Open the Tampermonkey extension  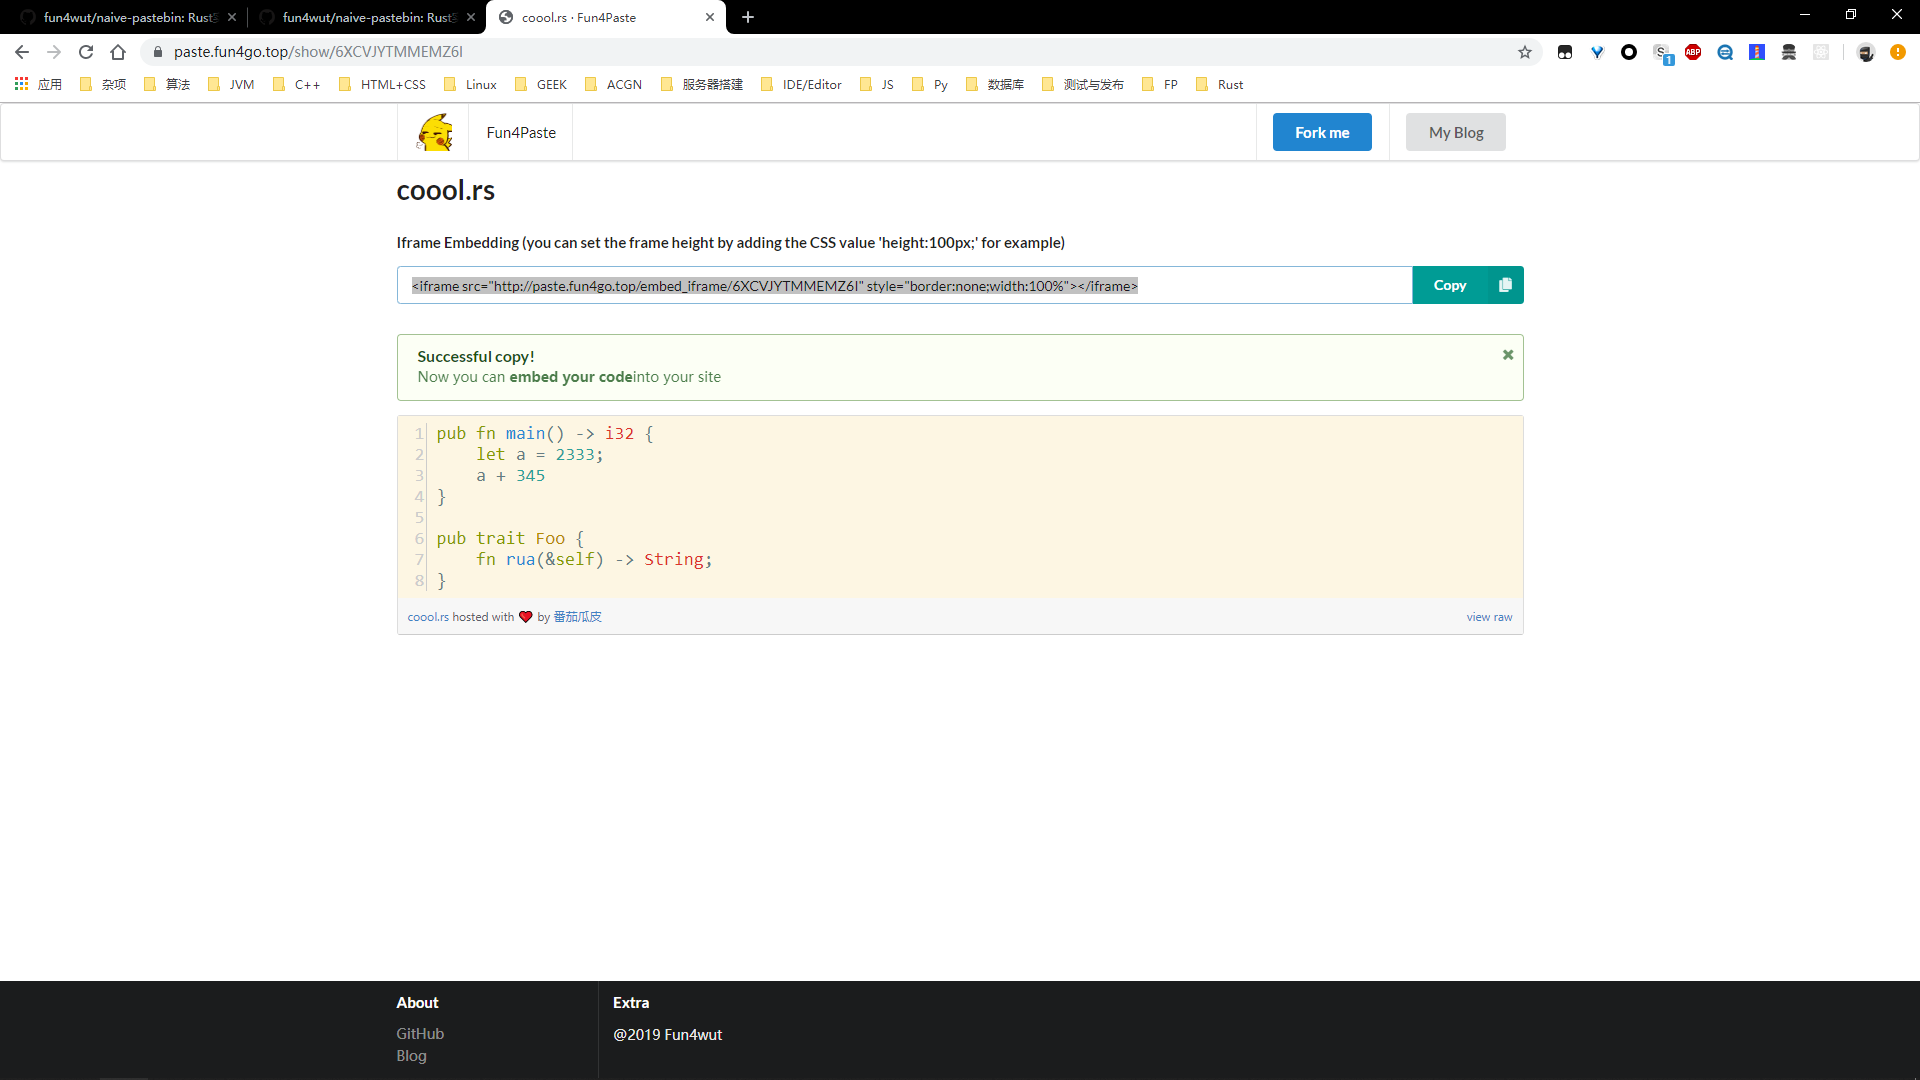[x=1565, y=52]
